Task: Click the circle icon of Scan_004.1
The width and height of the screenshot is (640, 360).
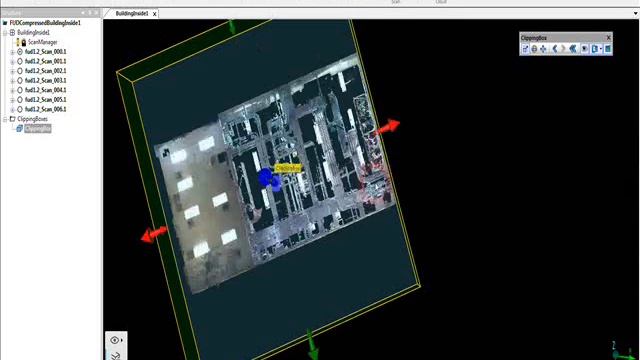Action: click(20, 90)
